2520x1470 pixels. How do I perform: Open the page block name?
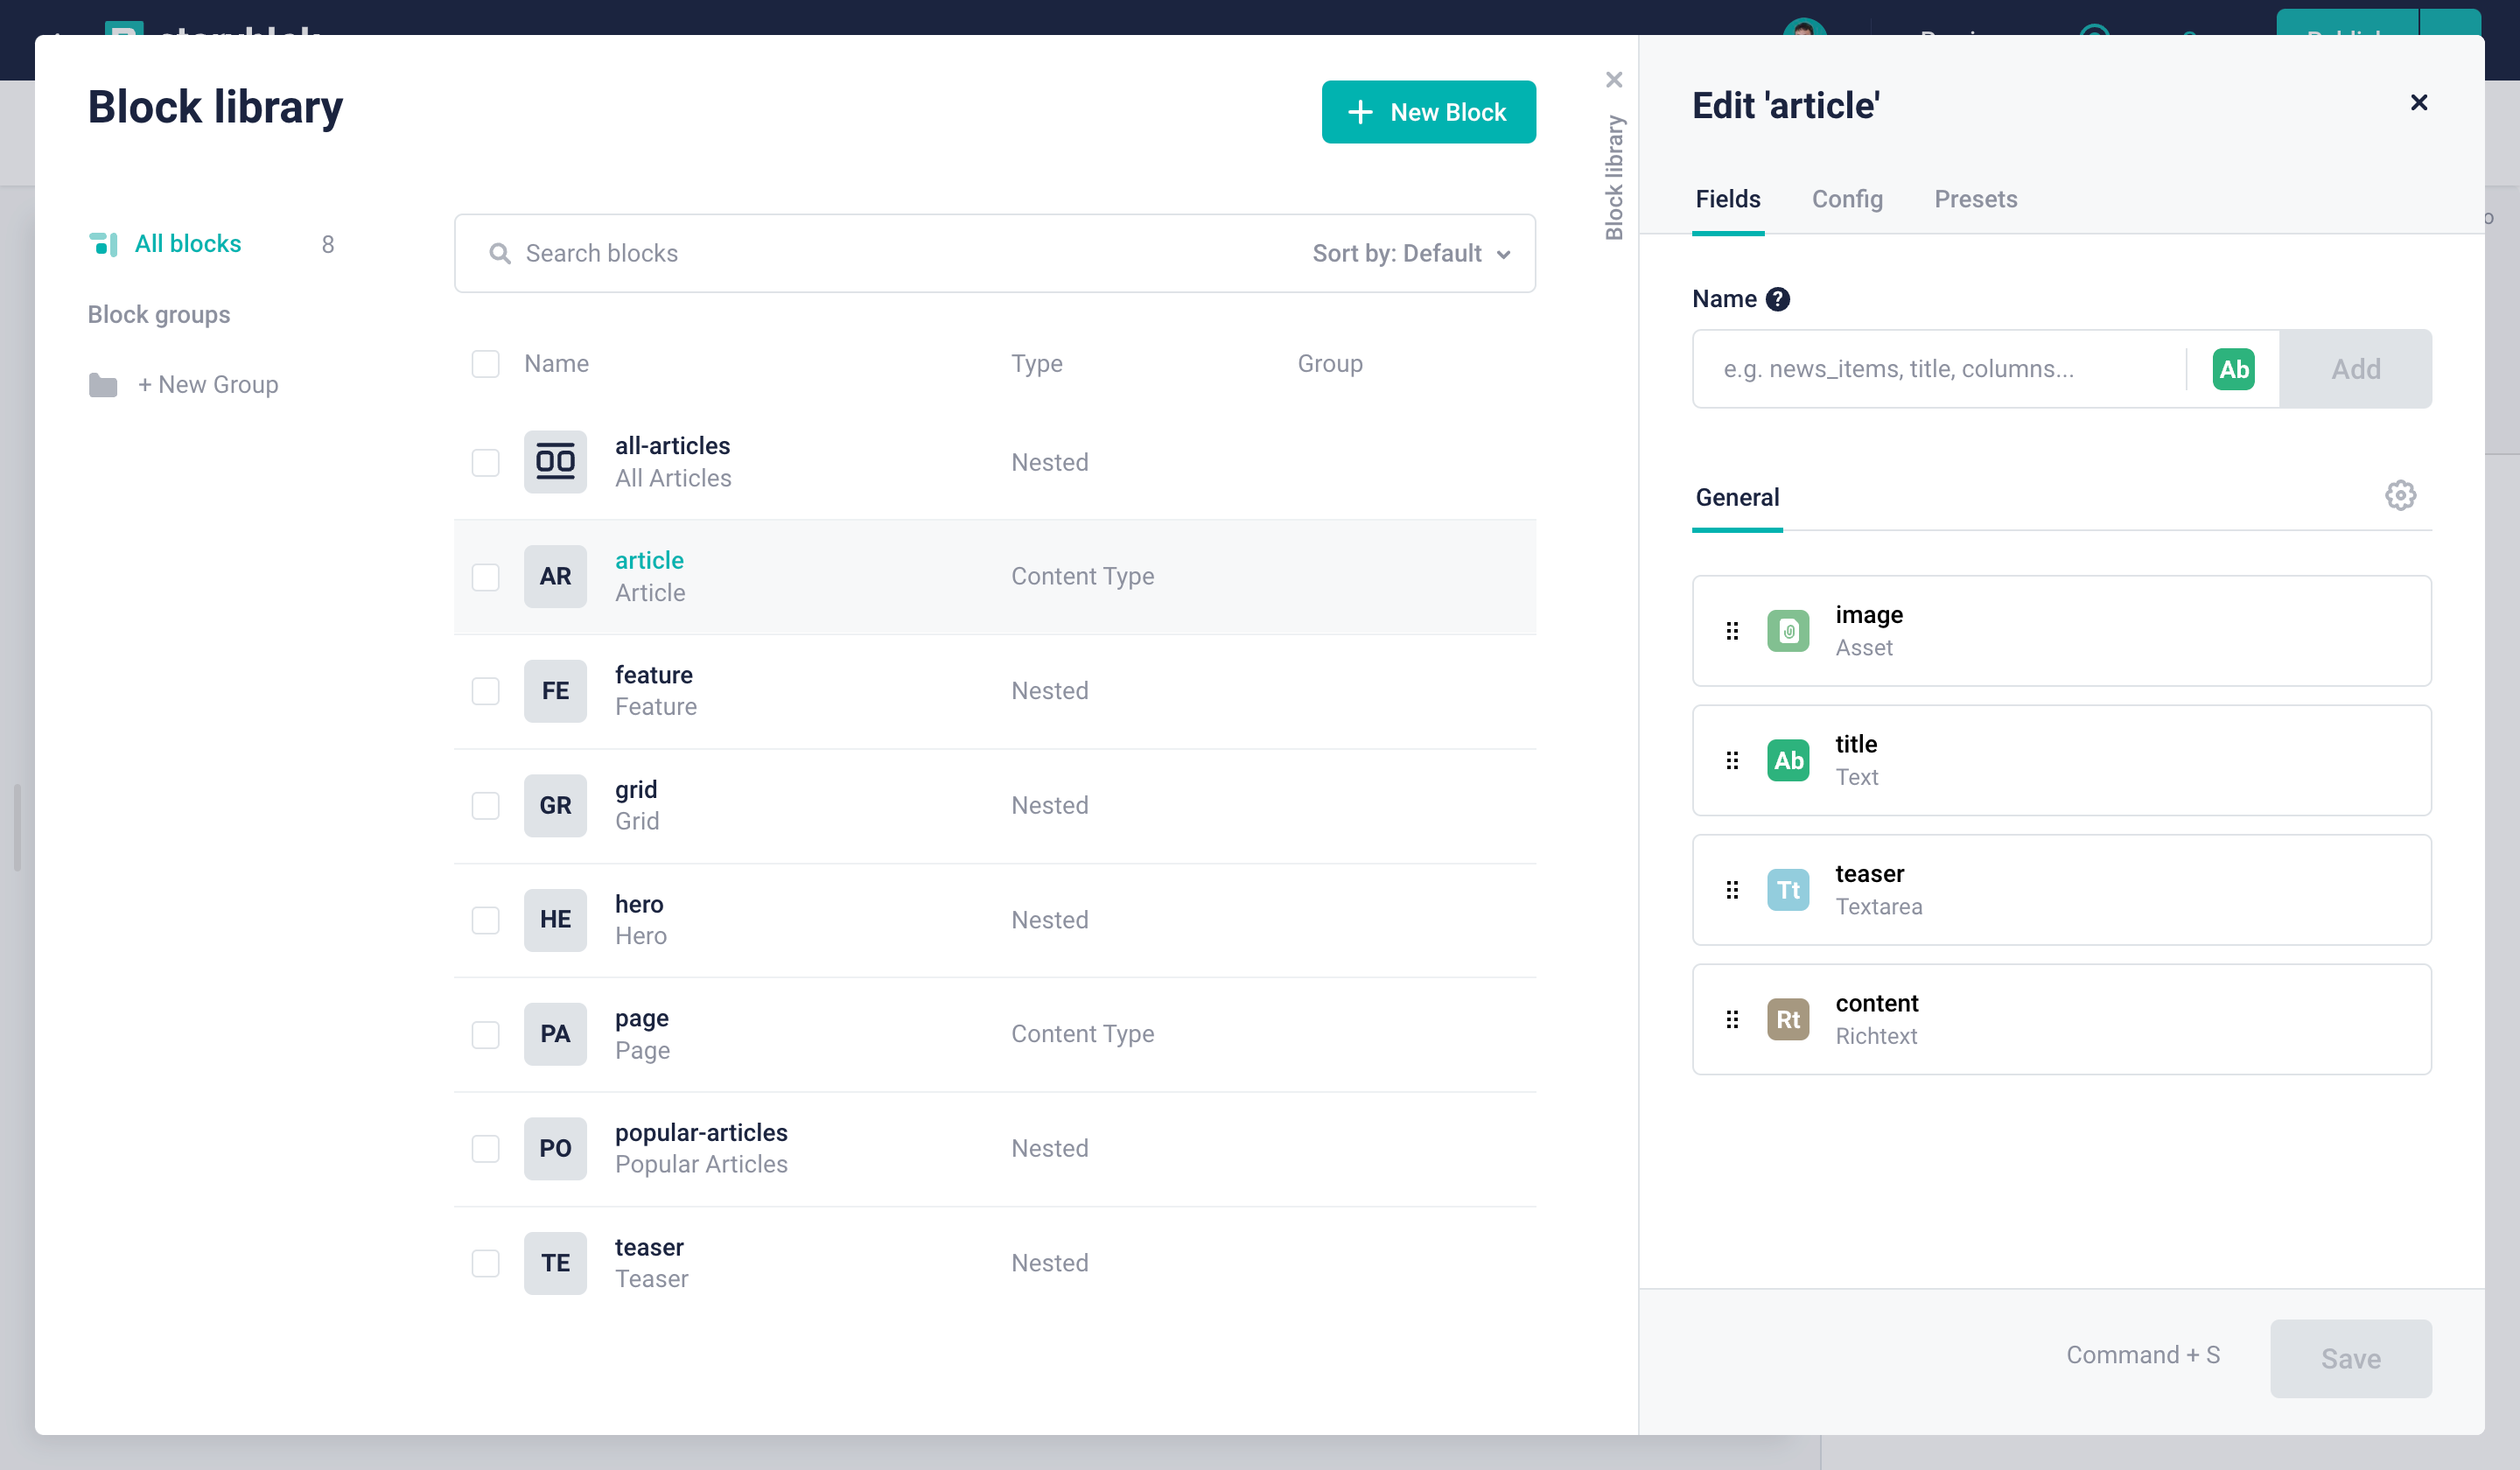coord(641,1018)
